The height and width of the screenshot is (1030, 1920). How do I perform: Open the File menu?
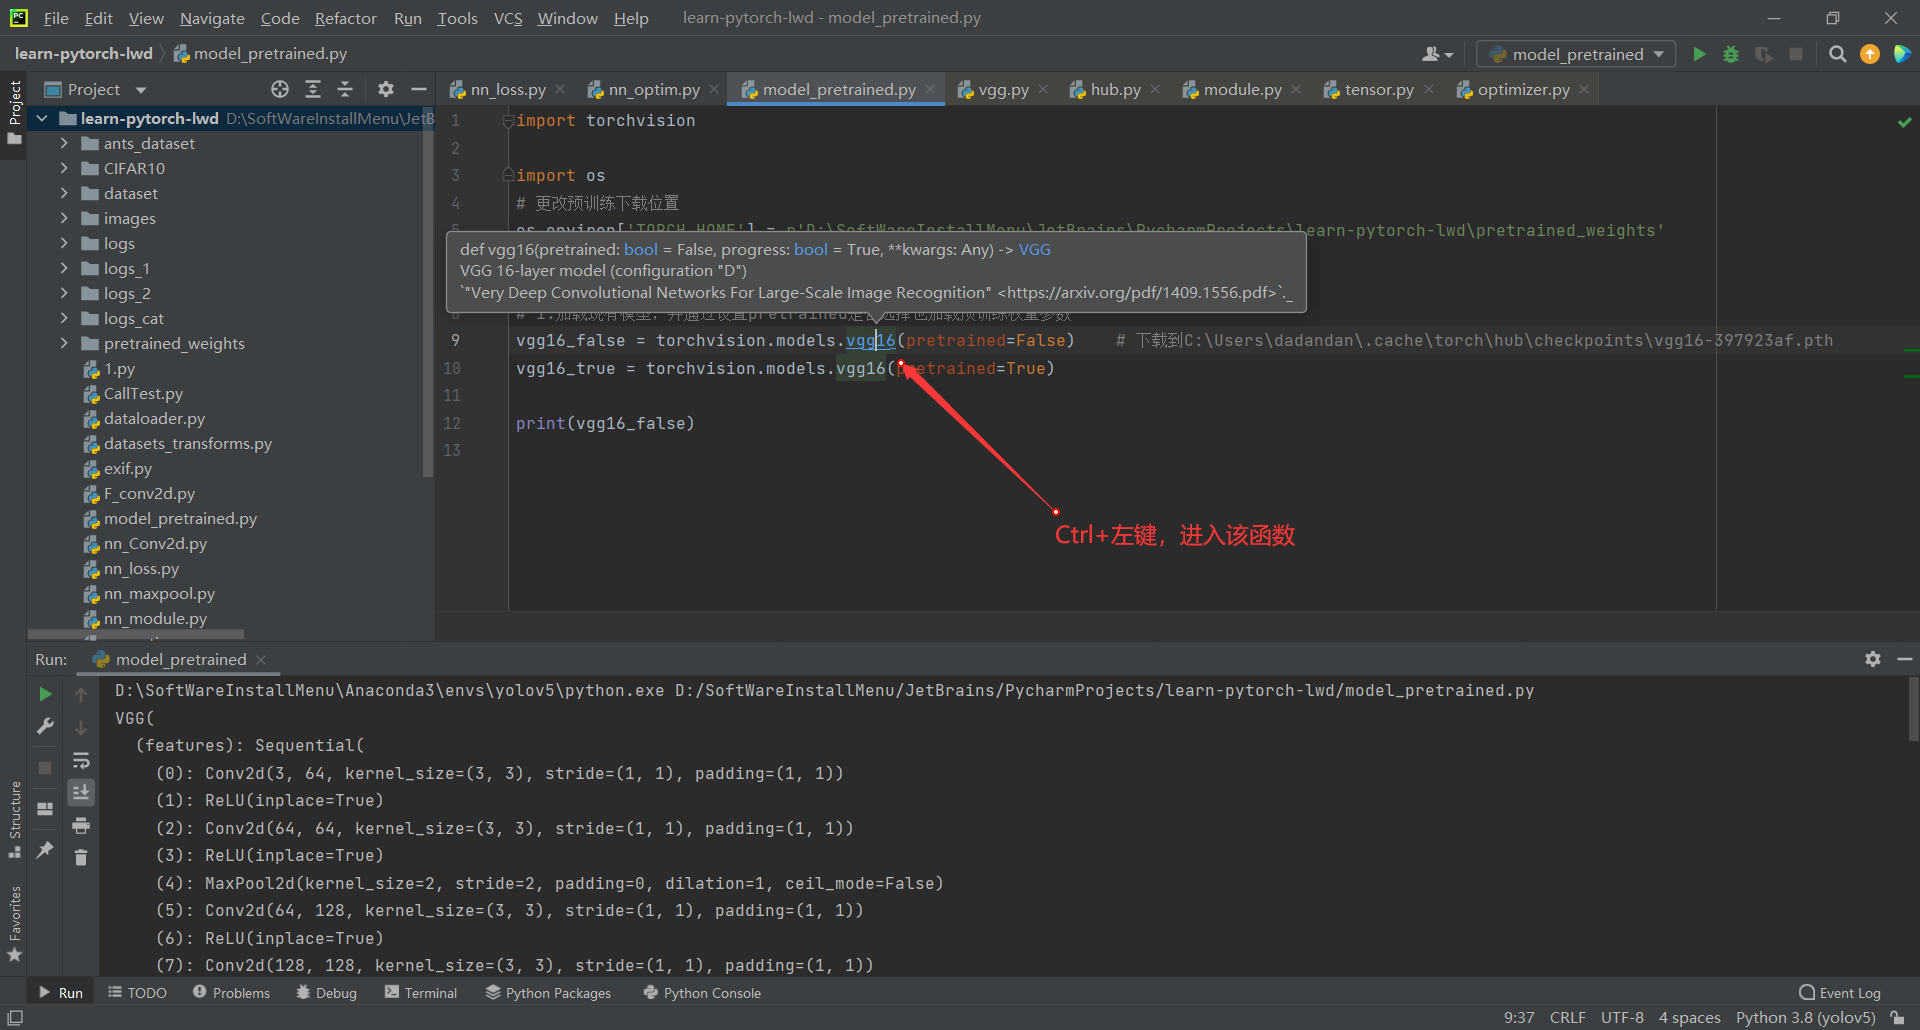coord(56,18)
